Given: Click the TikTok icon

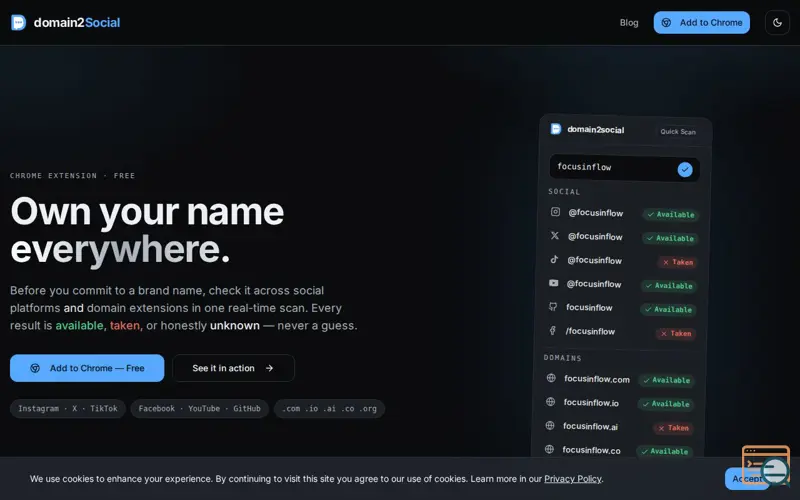Looking at the screenshot, I should point(554,259).
